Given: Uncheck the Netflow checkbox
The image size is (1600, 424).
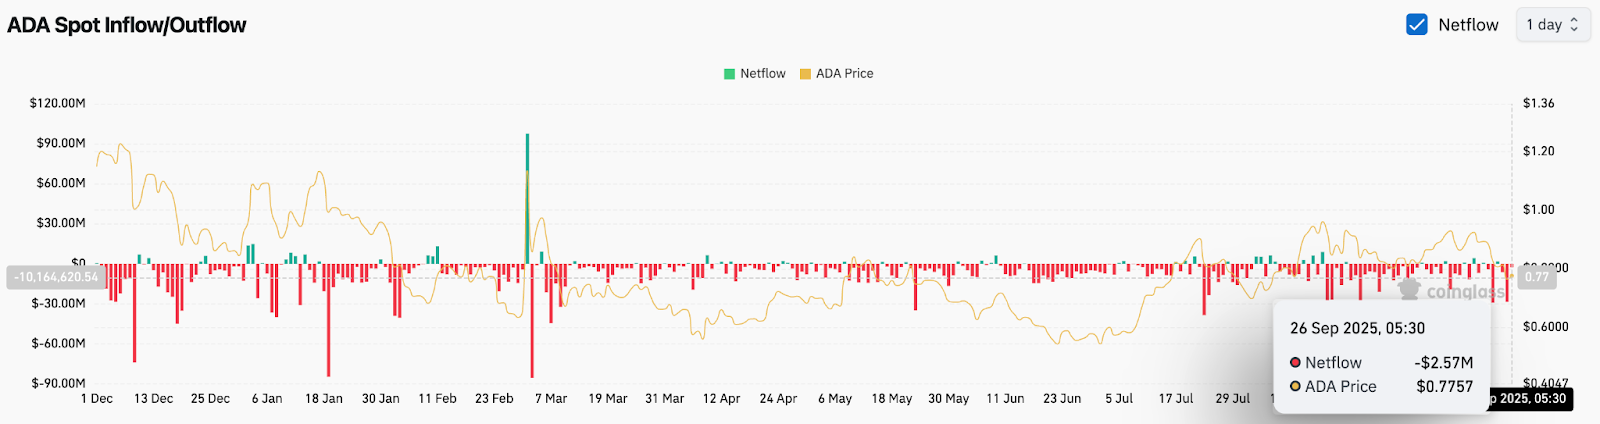Looking at the screenshot, I should tap(1416, 25).
